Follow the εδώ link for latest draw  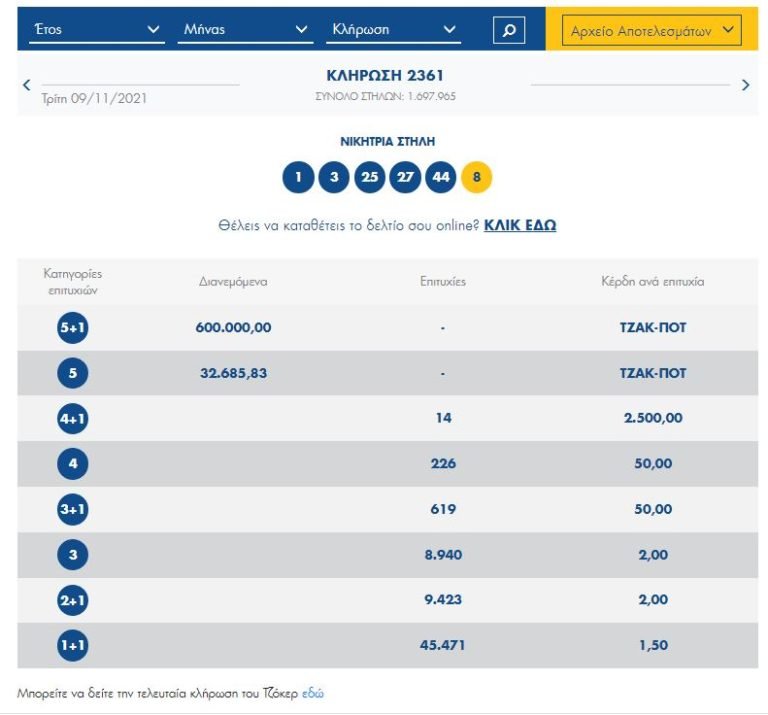click(313, 693)
